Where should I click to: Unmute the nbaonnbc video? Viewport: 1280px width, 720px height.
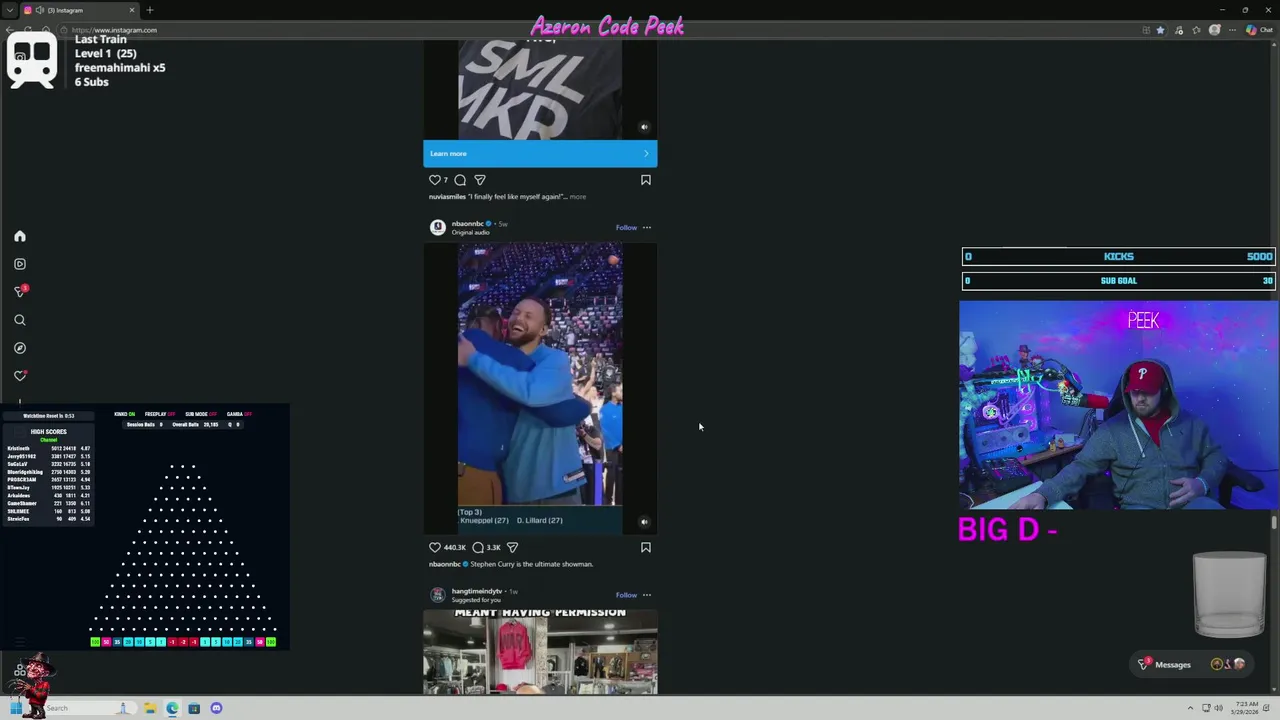tap(644, 521)
